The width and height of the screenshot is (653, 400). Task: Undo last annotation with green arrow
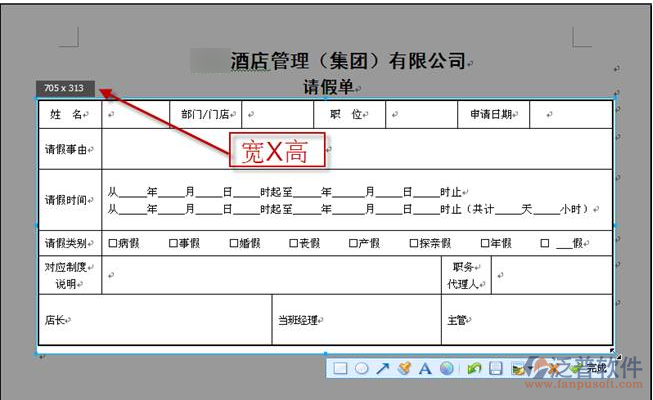tap(475, 368)
